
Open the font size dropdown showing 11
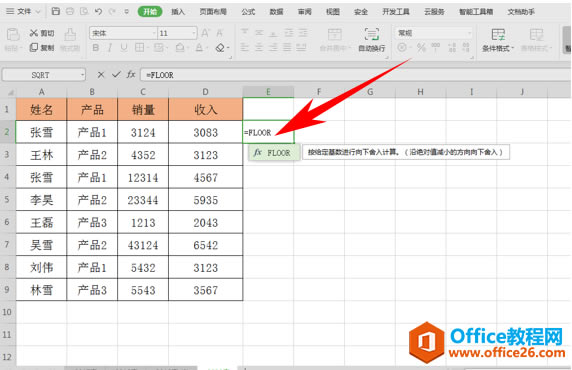click(194, 33)
